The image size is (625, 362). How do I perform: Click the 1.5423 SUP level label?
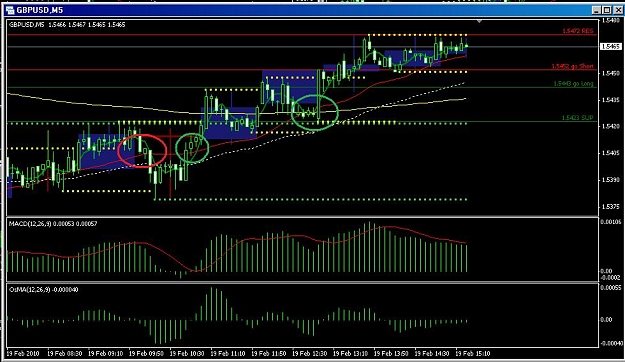[x=578, y=118]
